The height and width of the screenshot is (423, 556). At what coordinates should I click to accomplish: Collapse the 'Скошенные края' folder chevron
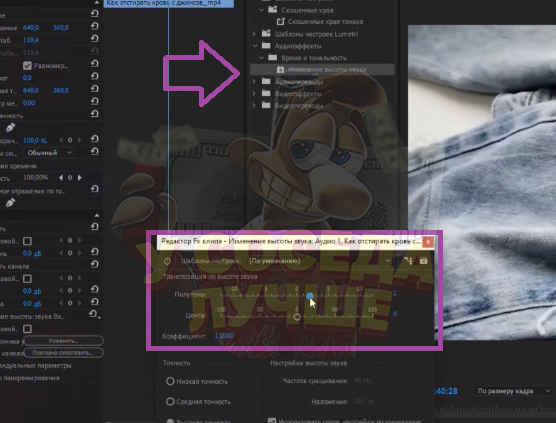pos(262,10)
